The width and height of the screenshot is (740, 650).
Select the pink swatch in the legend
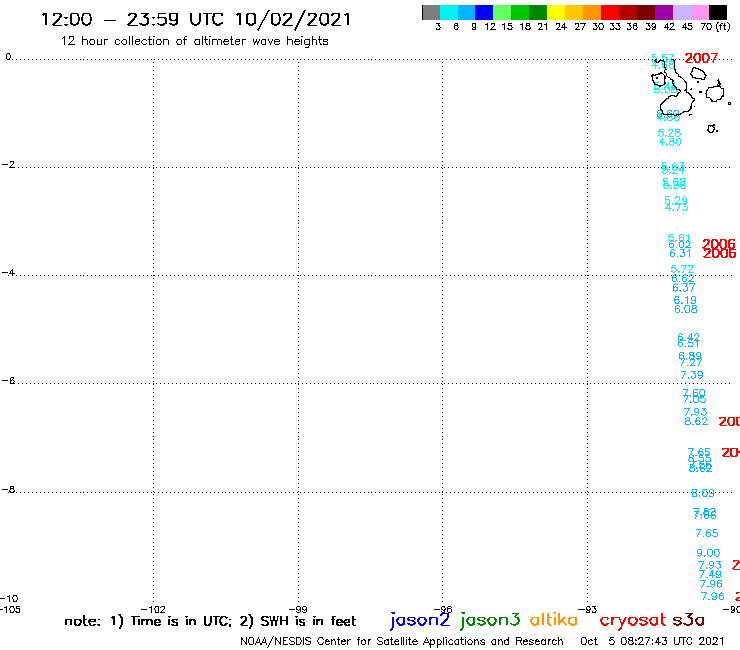(700, 12)
